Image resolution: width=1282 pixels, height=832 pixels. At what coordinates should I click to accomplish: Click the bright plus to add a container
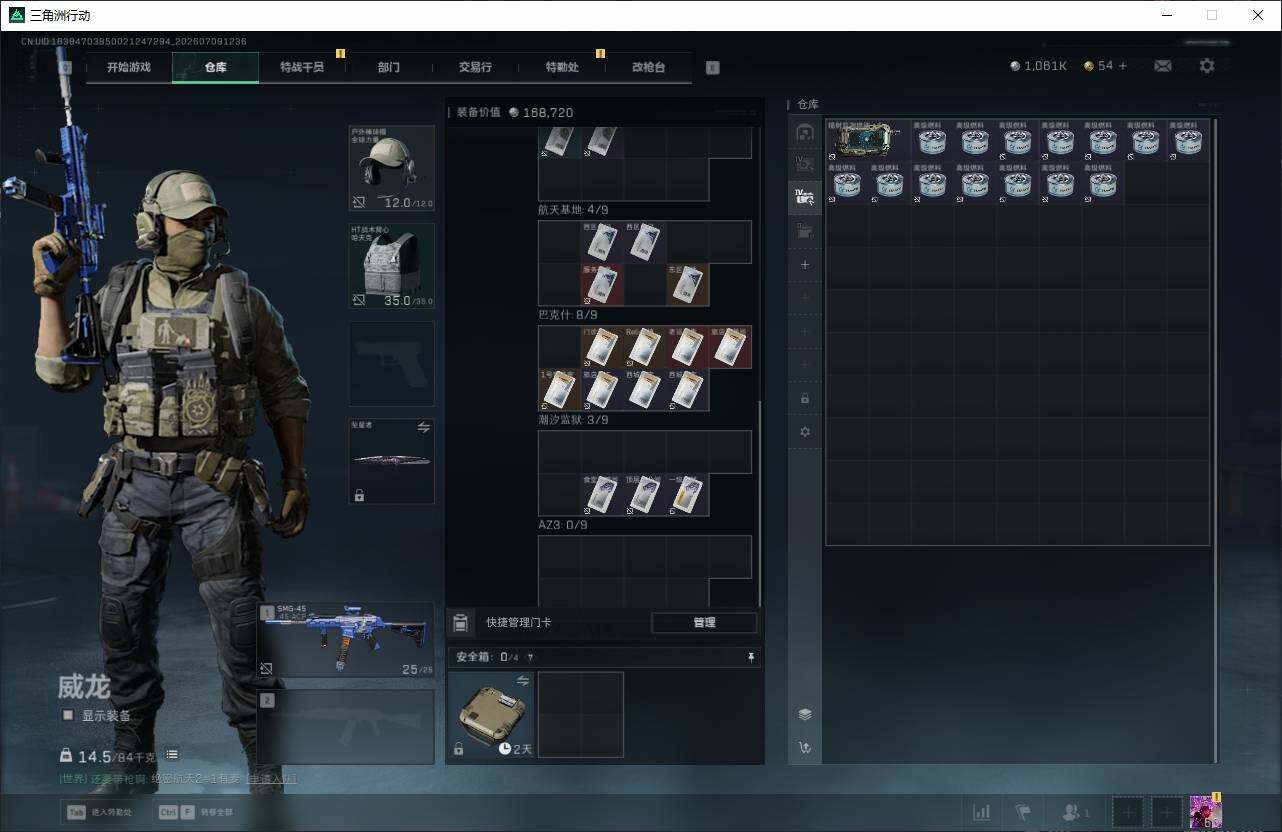[805, 265]
